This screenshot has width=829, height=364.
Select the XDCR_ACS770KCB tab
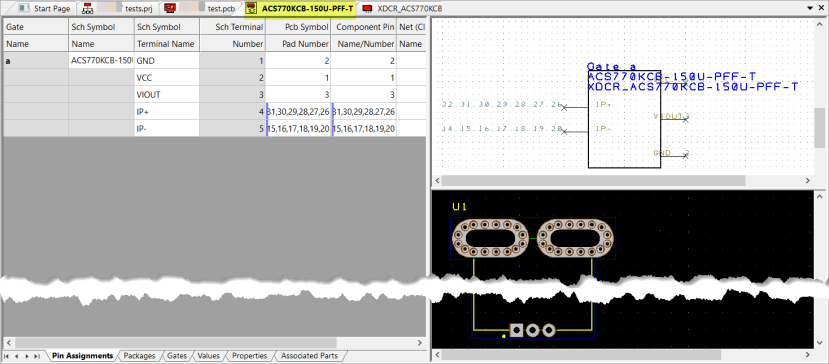click(x=402, y=9)
